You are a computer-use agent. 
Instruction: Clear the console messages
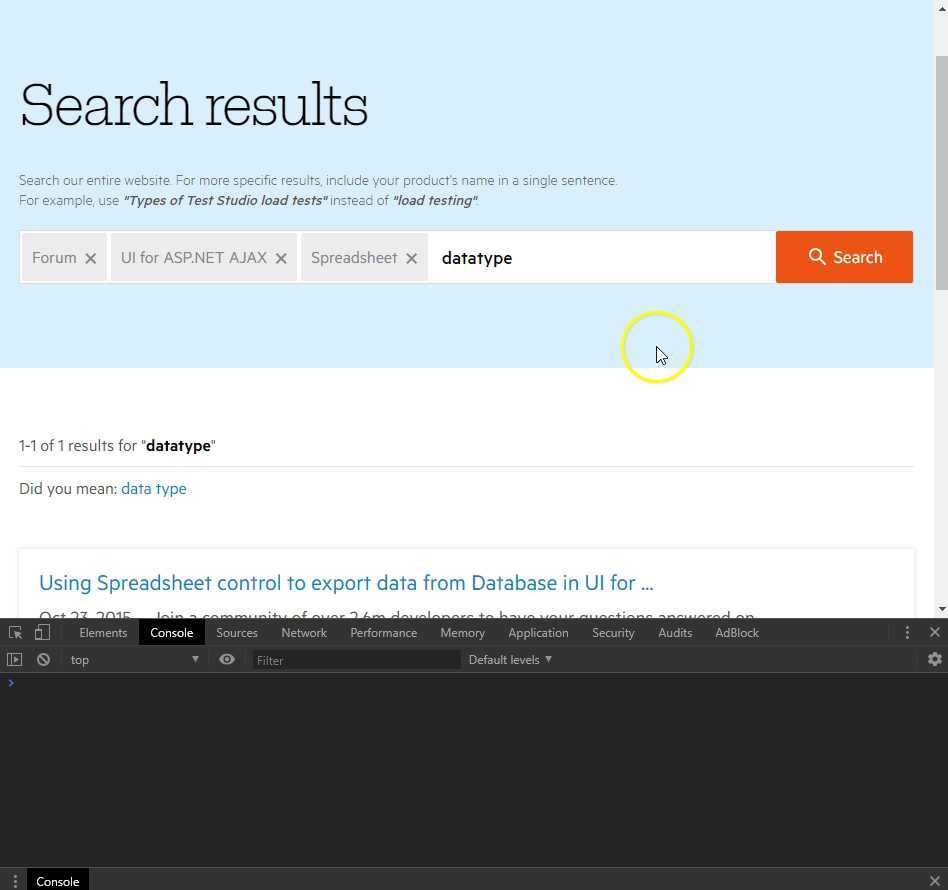[43, 659]
